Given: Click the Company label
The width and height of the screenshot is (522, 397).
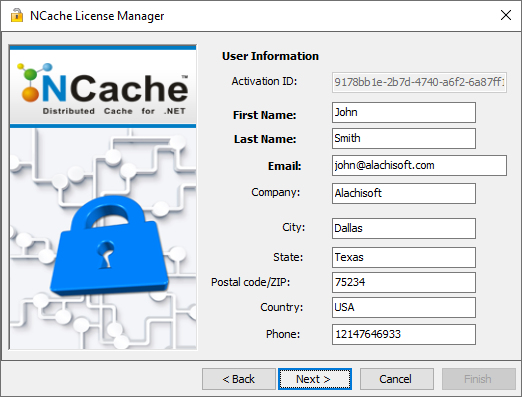Looking at the screenshot, I should [276, 192].
